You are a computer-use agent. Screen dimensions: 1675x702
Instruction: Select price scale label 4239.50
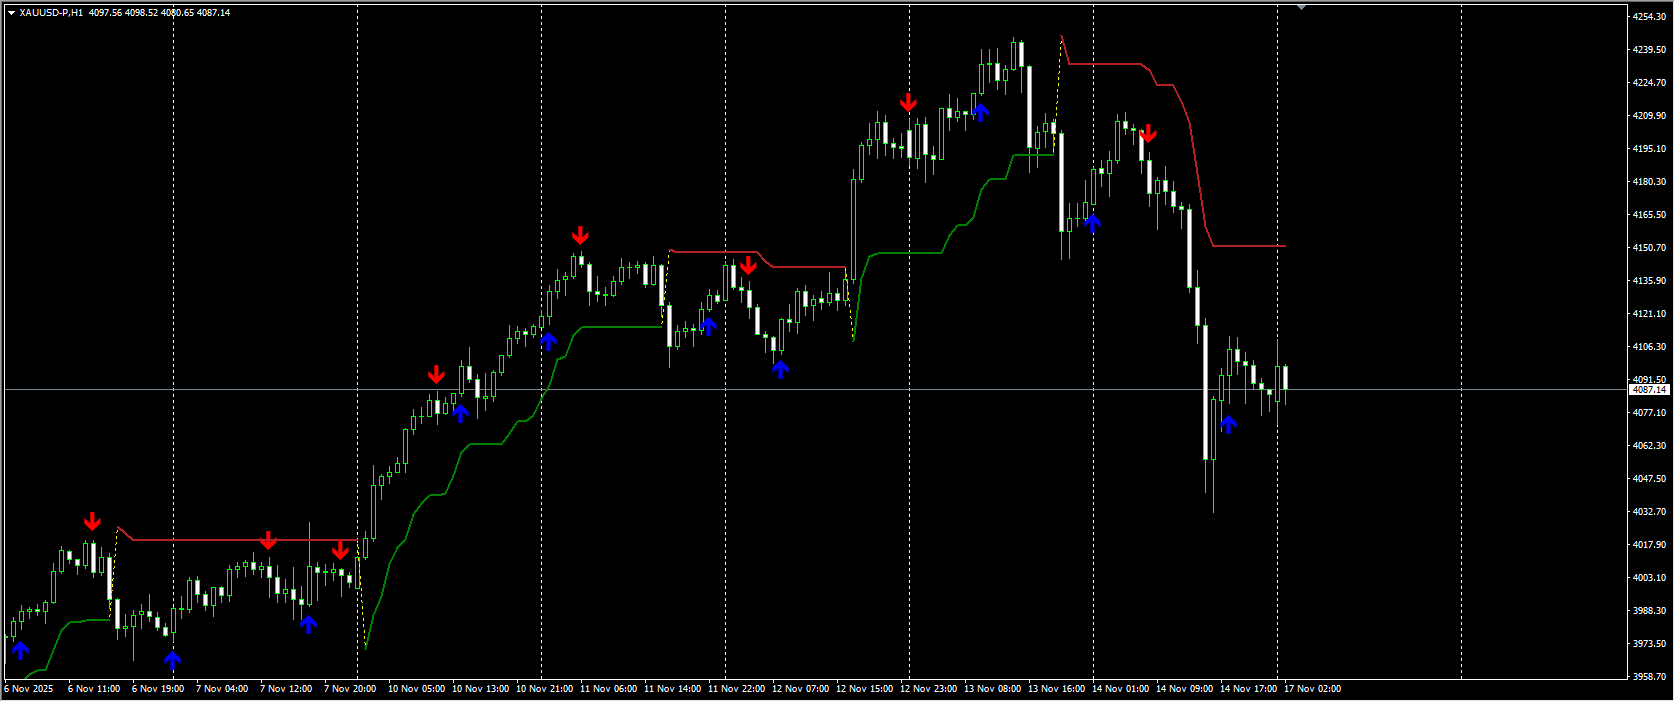coord(1650,50)
